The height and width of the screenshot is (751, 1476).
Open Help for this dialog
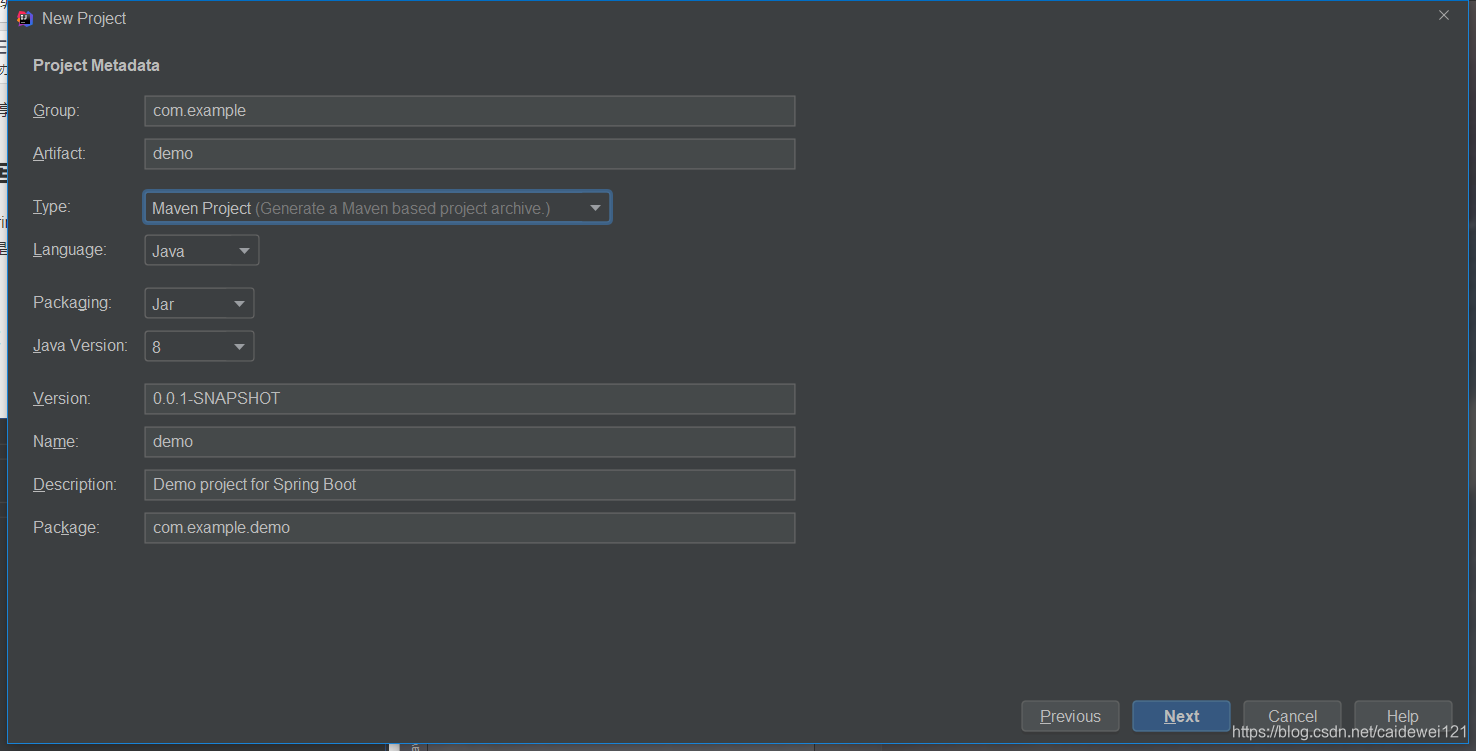click(x=1402, y=716)
